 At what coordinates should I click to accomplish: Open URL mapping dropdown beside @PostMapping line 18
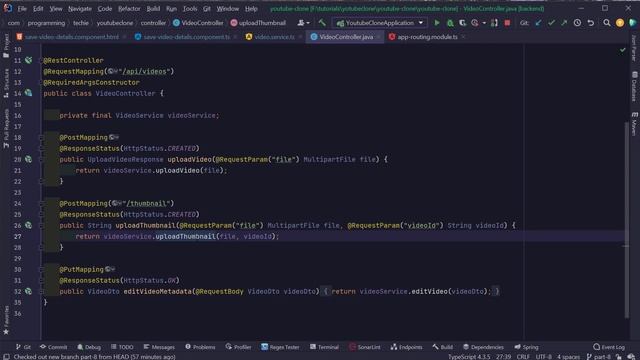coord(114,138)
